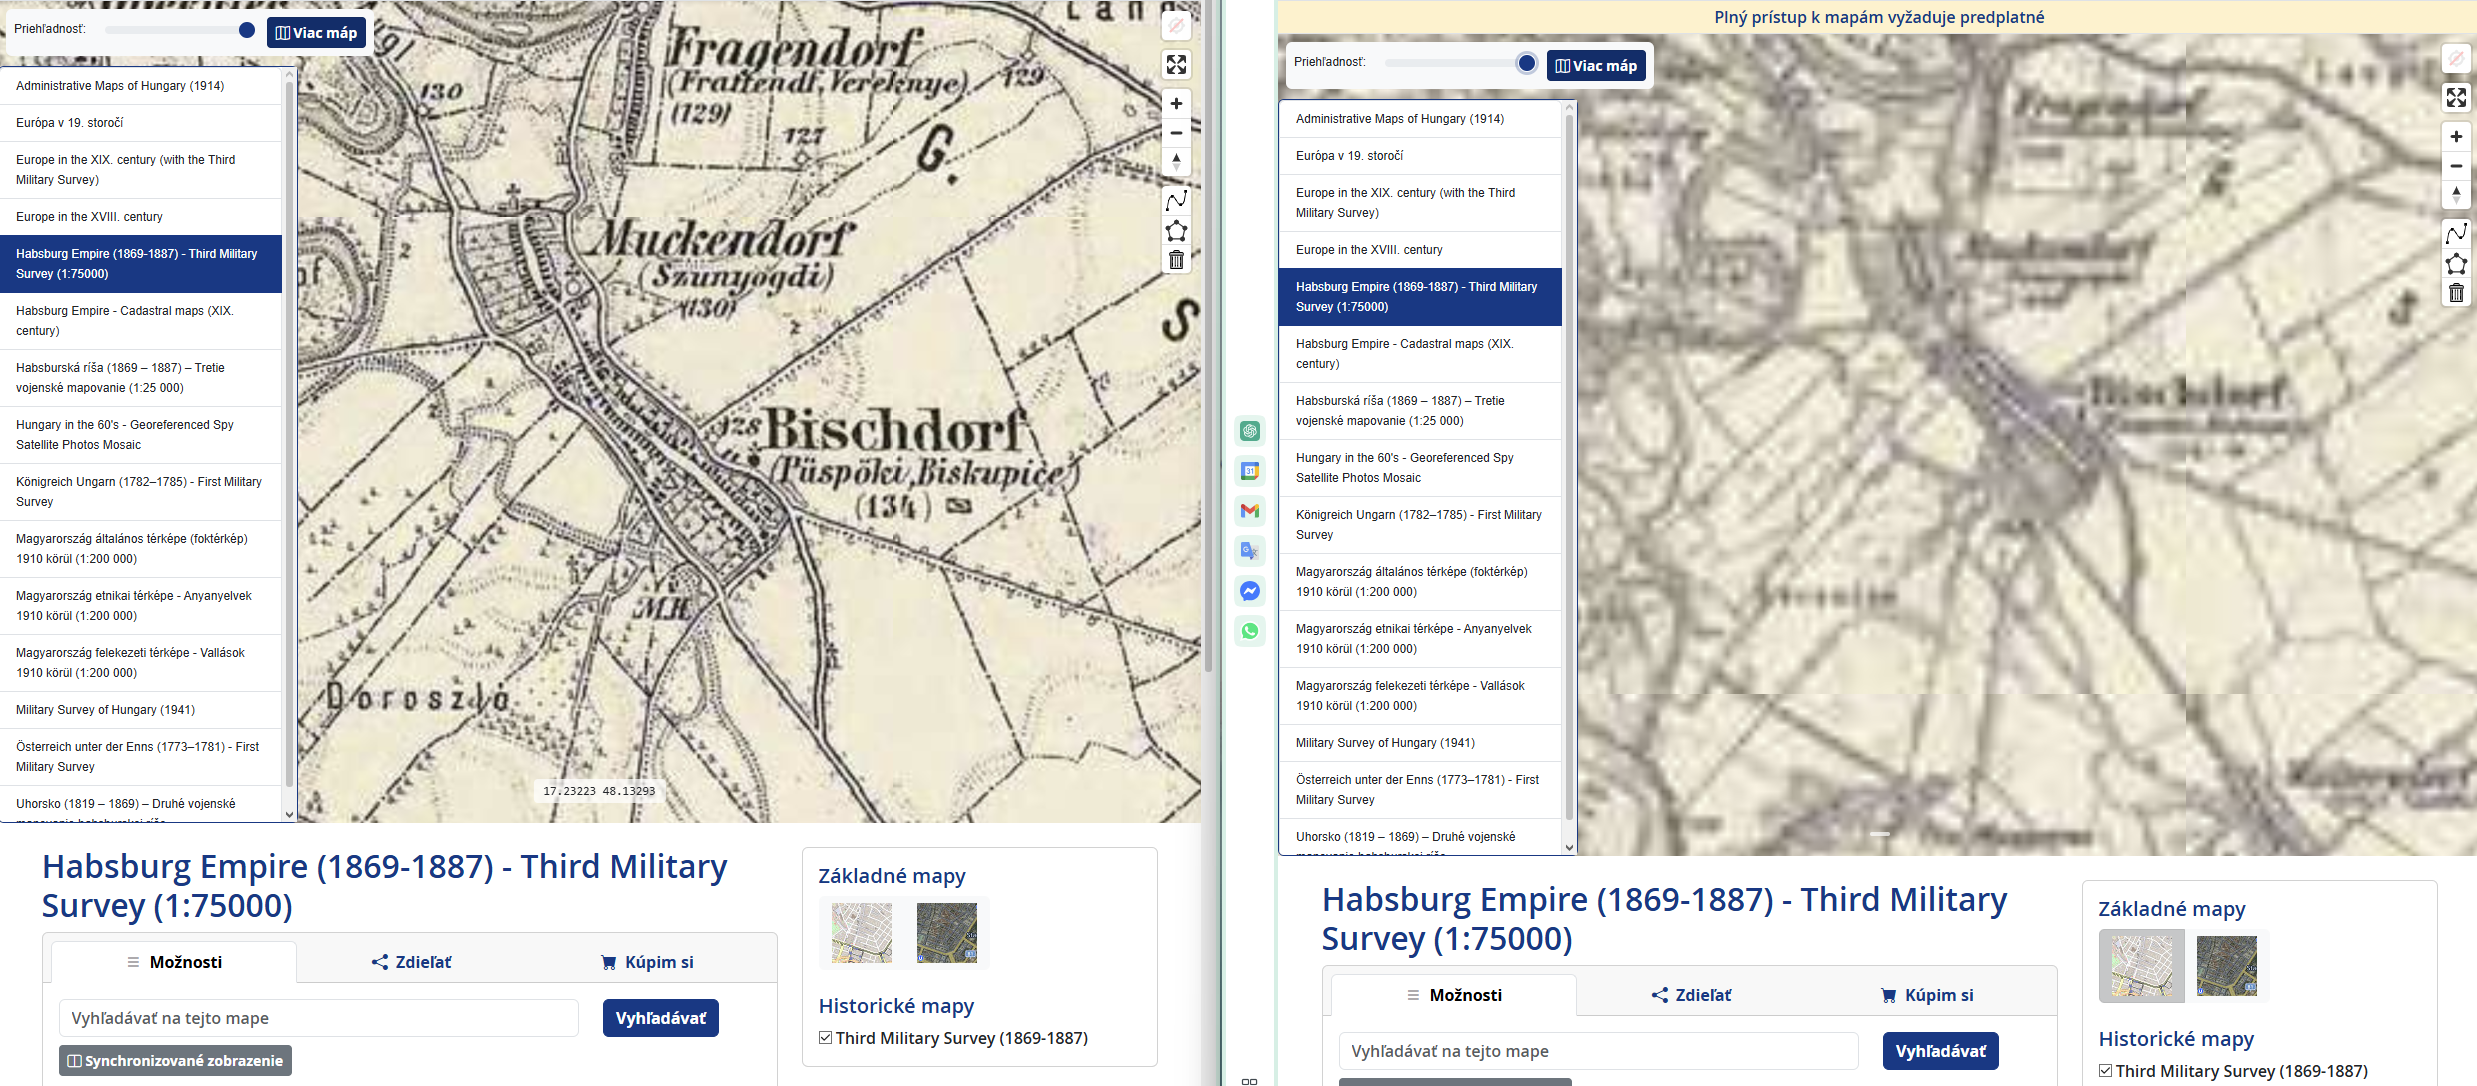Select Administrative Maps of Hungary (1914) in left list
The height and width of the screenshot is (1086, 2477).
click(141, 86)
